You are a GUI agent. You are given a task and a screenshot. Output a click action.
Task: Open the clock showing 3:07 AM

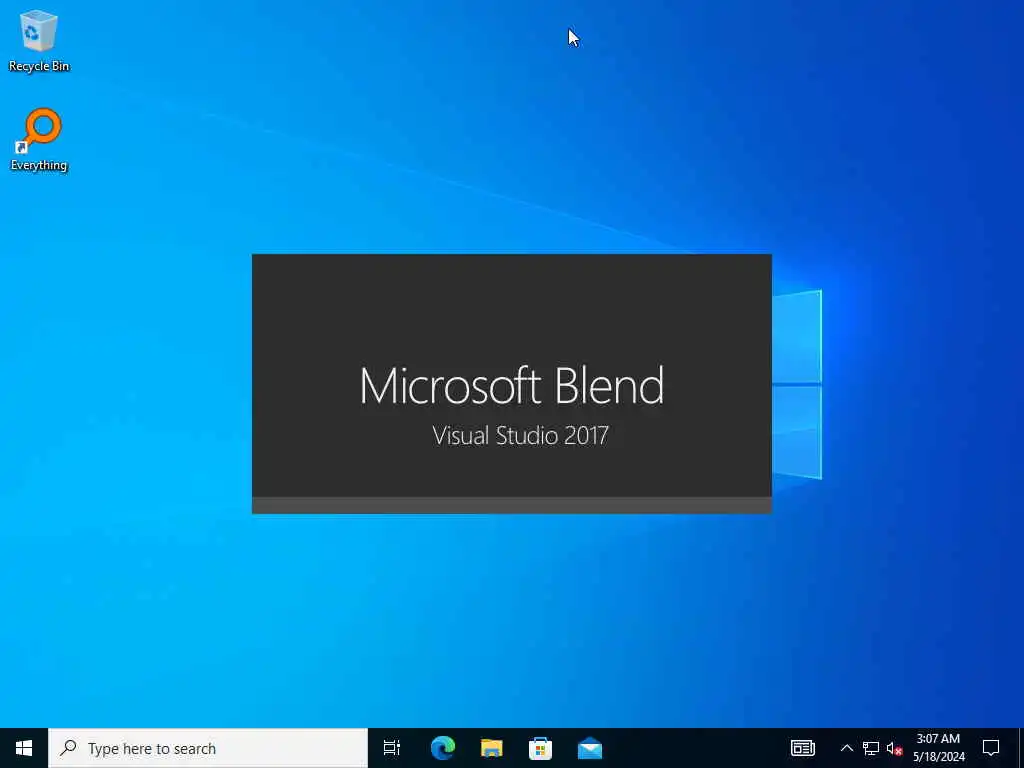click(x=938, y=748)
